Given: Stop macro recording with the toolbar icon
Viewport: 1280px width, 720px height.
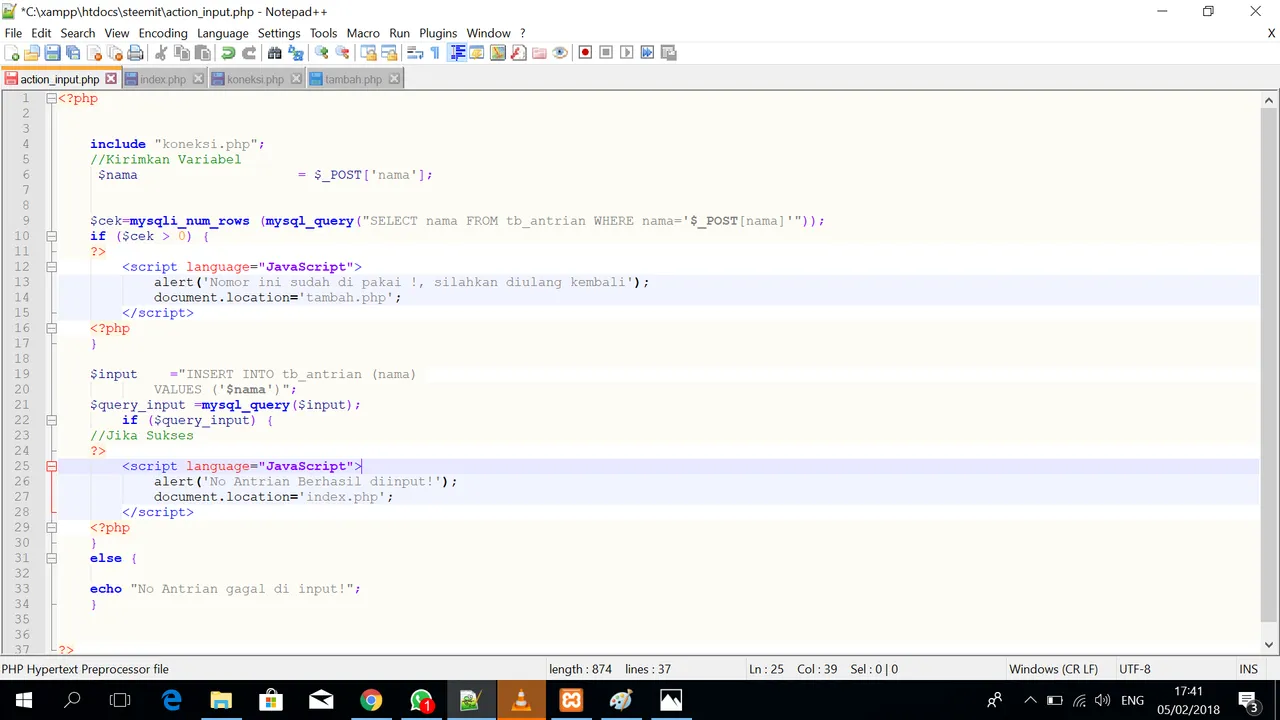Looking at the screenshot, I should (606, 53).
